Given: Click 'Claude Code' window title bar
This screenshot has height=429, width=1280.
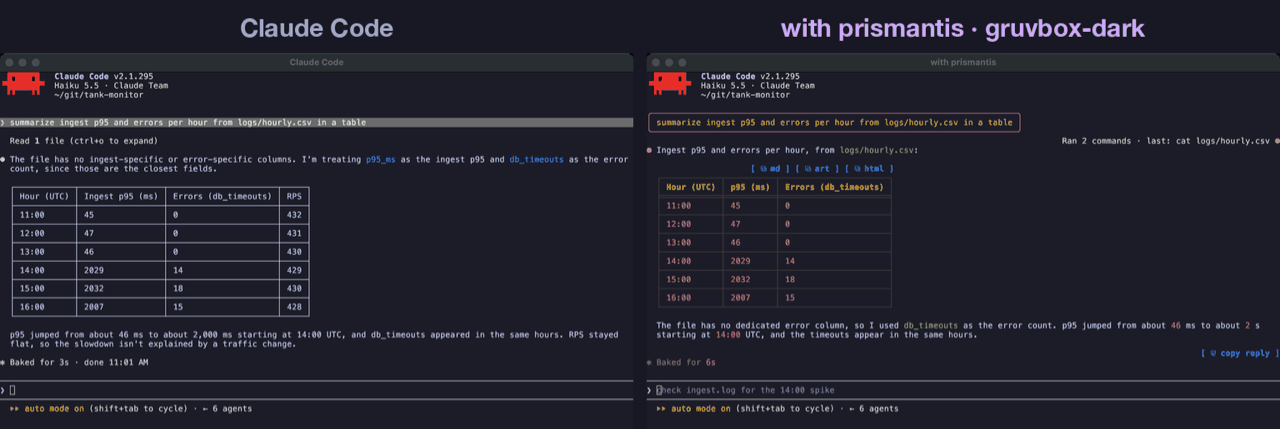Looking at the screenshot, I should [316, 62].
